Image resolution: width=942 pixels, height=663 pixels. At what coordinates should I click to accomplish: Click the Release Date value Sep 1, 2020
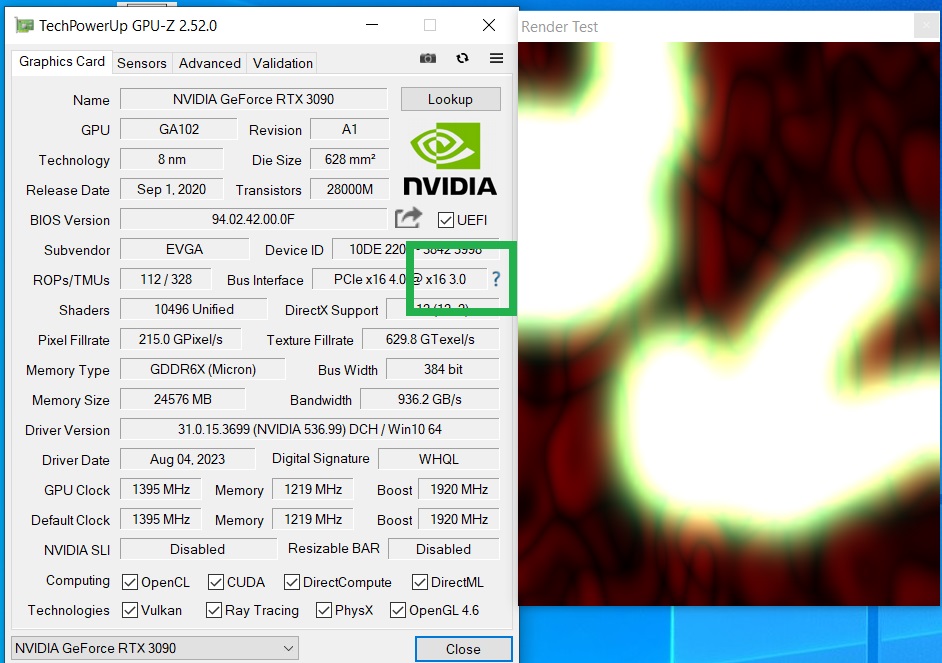pyautogui.click(x=172, y=189)
